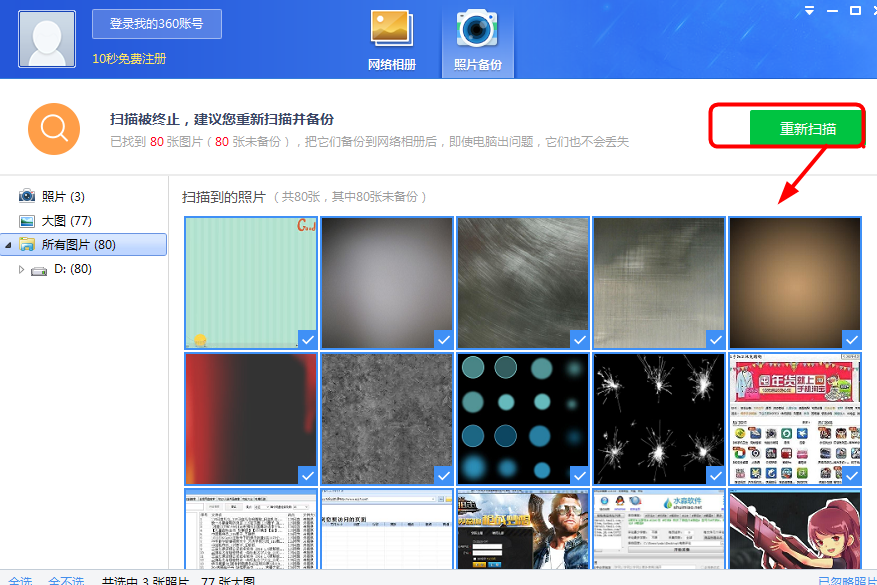Select the game login poster thumbnail
This screenshot has width=877, height=585.
pyautogui.click(x=523, y=529)
